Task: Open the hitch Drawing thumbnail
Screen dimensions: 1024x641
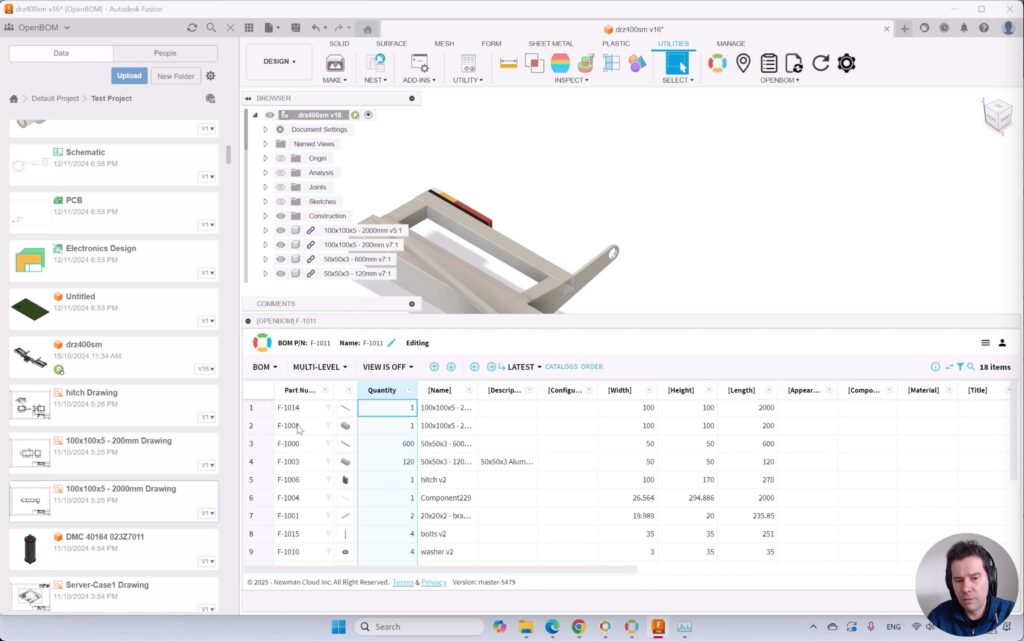Action: [x=31, y=405]
